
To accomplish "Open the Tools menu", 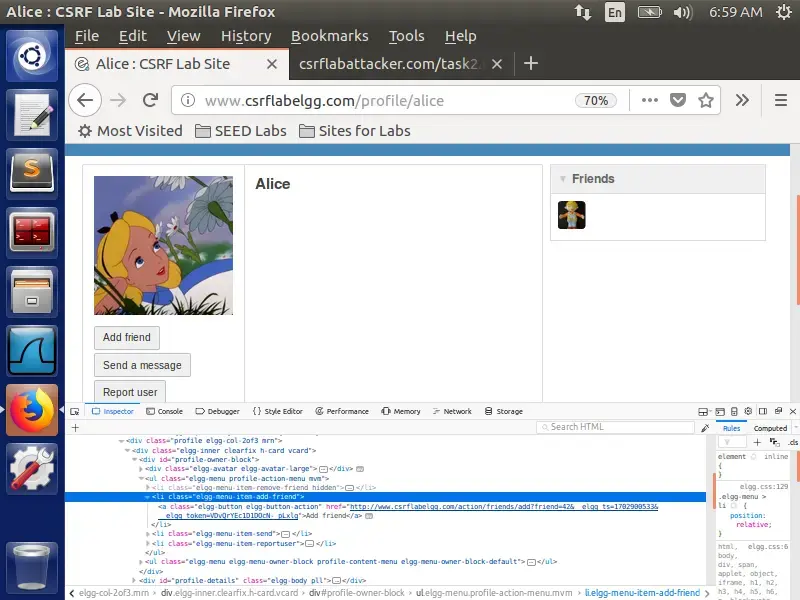I will [x=407, y=36].
